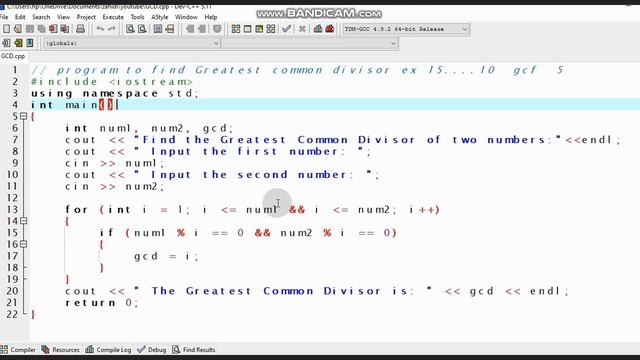
Task: Open Replace using the second magnifier icon
Action: (x=142, y=29)
